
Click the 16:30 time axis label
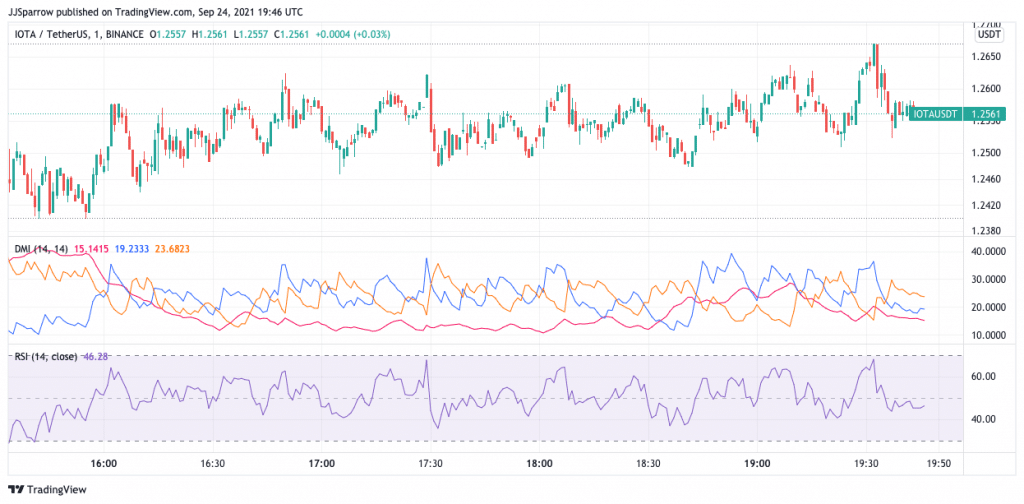(x=213, y=464)
